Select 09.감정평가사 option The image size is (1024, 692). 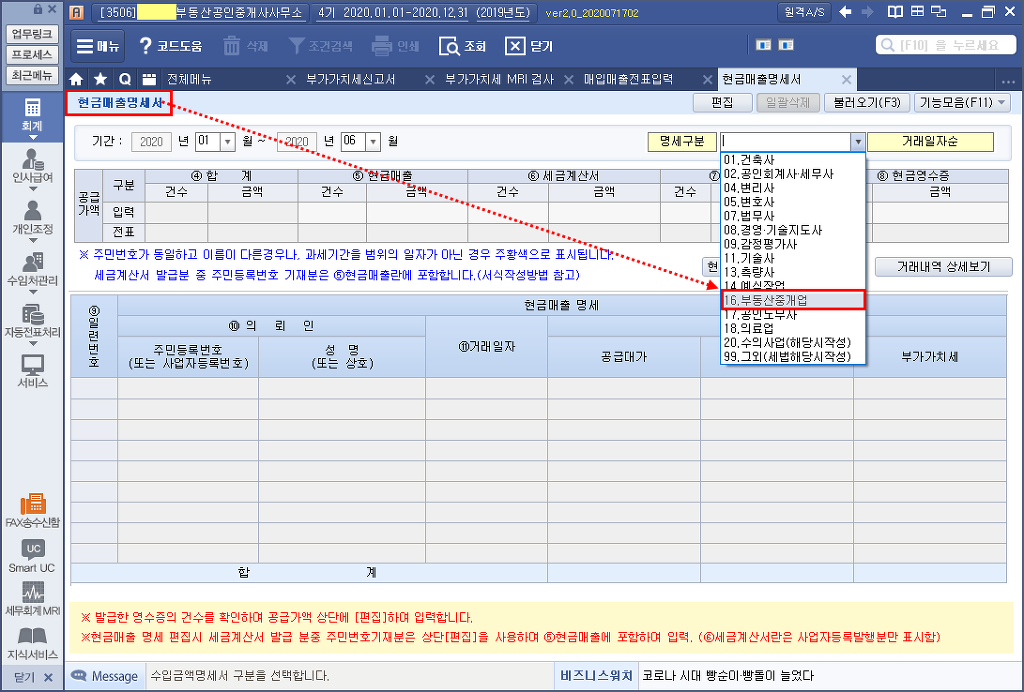(793, 244)
